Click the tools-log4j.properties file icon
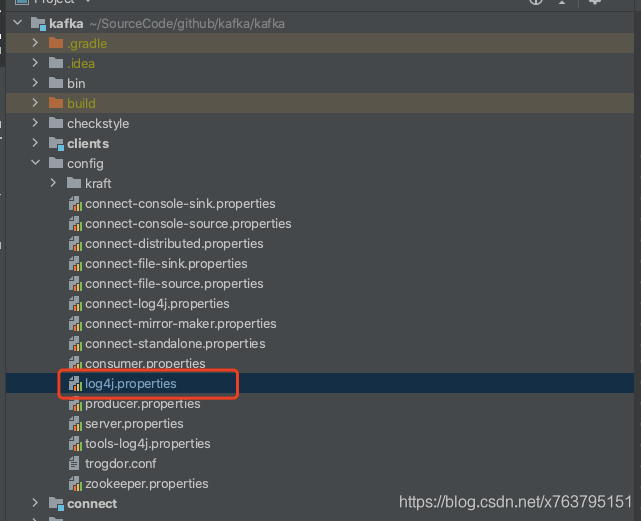The height and width of the screenshot is (521, 641). [x=75, y=444]
